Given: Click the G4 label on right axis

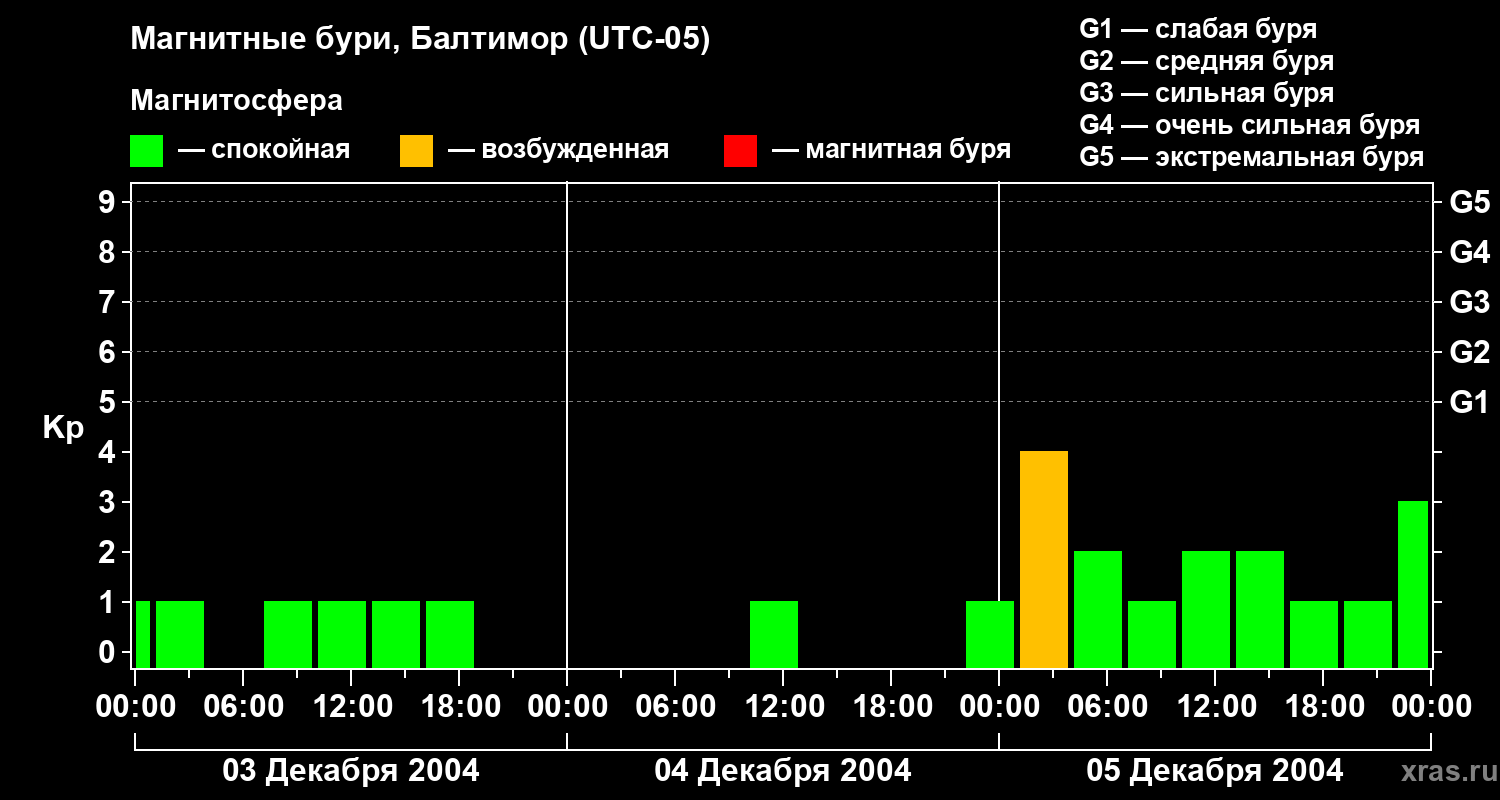Looking at the screenshot, I should coord(1469,252).
